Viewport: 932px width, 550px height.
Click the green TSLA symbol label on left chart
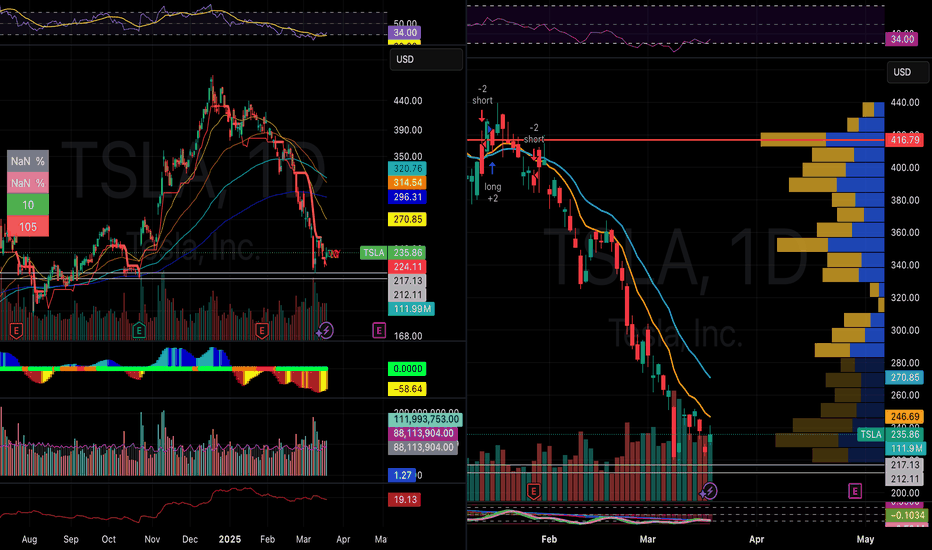tap(373, 253)
